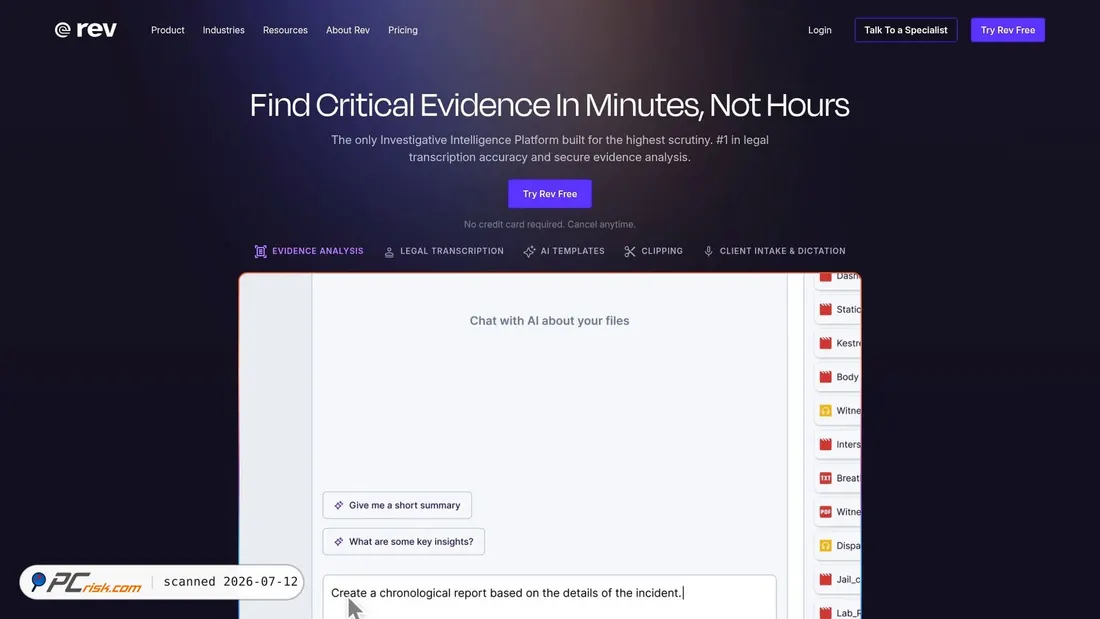Click the Static file video icon
The width and height of the screenshot is (1100, 619).
tap(826, 310)
